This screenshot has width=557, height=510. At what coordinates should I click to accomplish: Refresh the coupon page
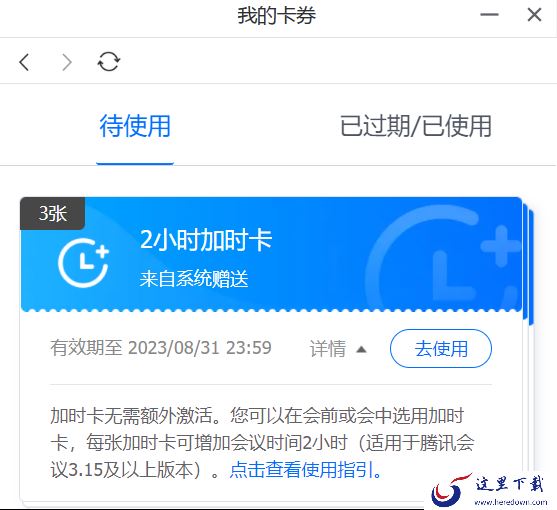tap(109, 62)
